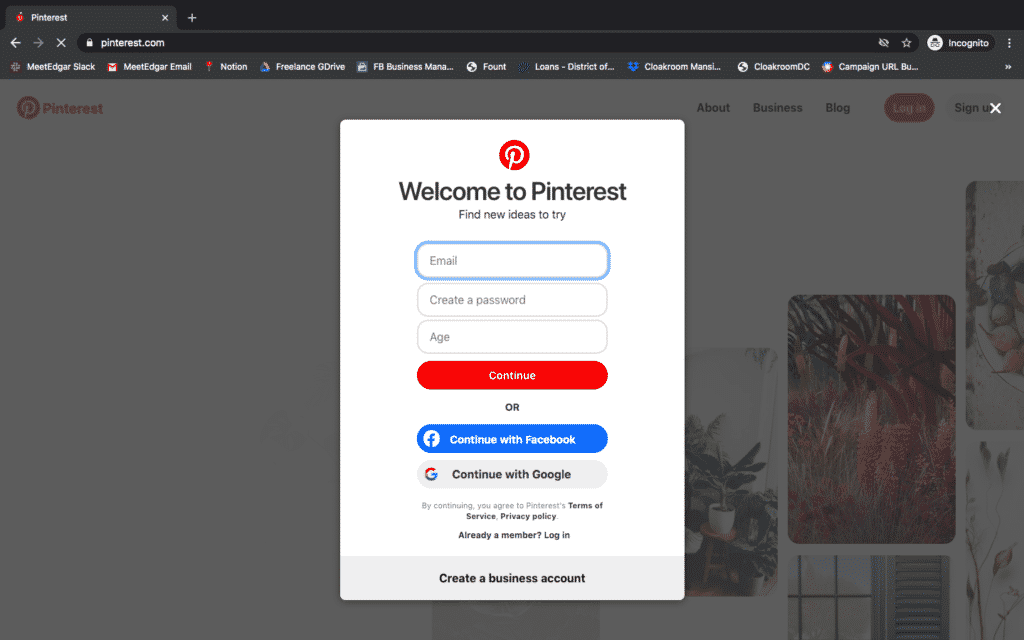This screenshot has height=640, width=1024.
Task: Click the Pinterest logo in the signup modal
Action: 514,155
